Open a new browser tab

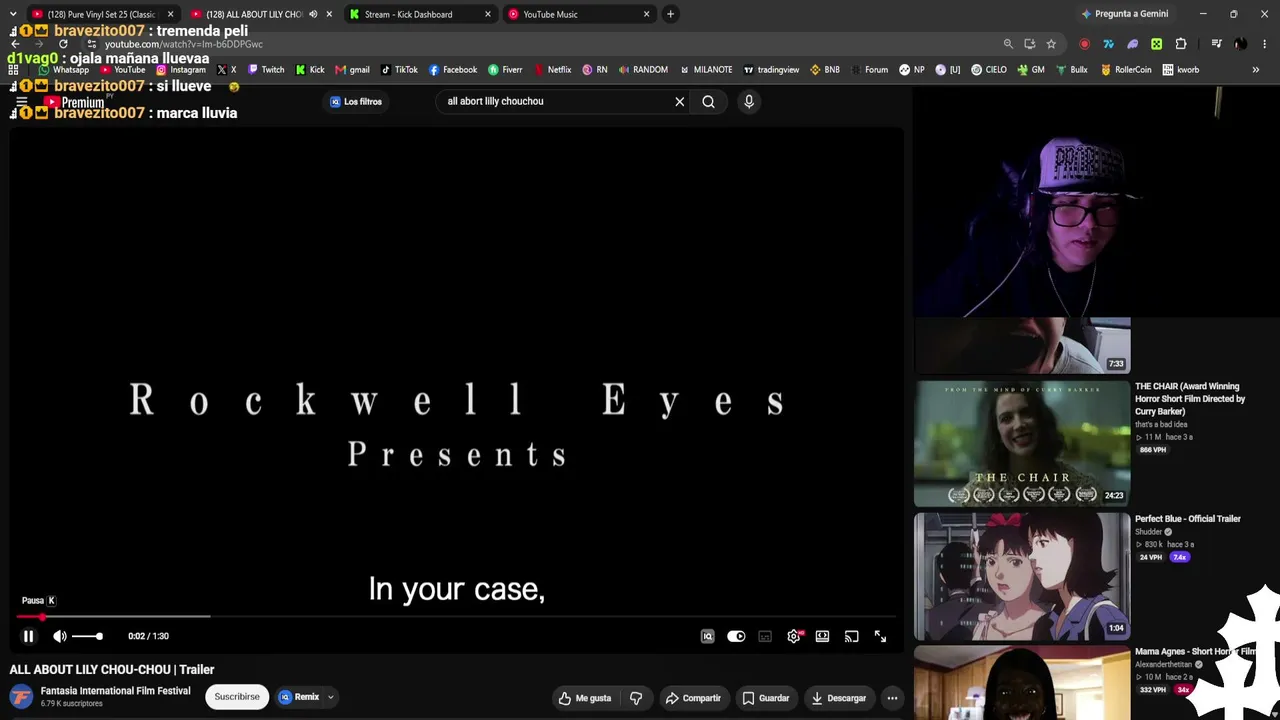click(x=670, y=14)
